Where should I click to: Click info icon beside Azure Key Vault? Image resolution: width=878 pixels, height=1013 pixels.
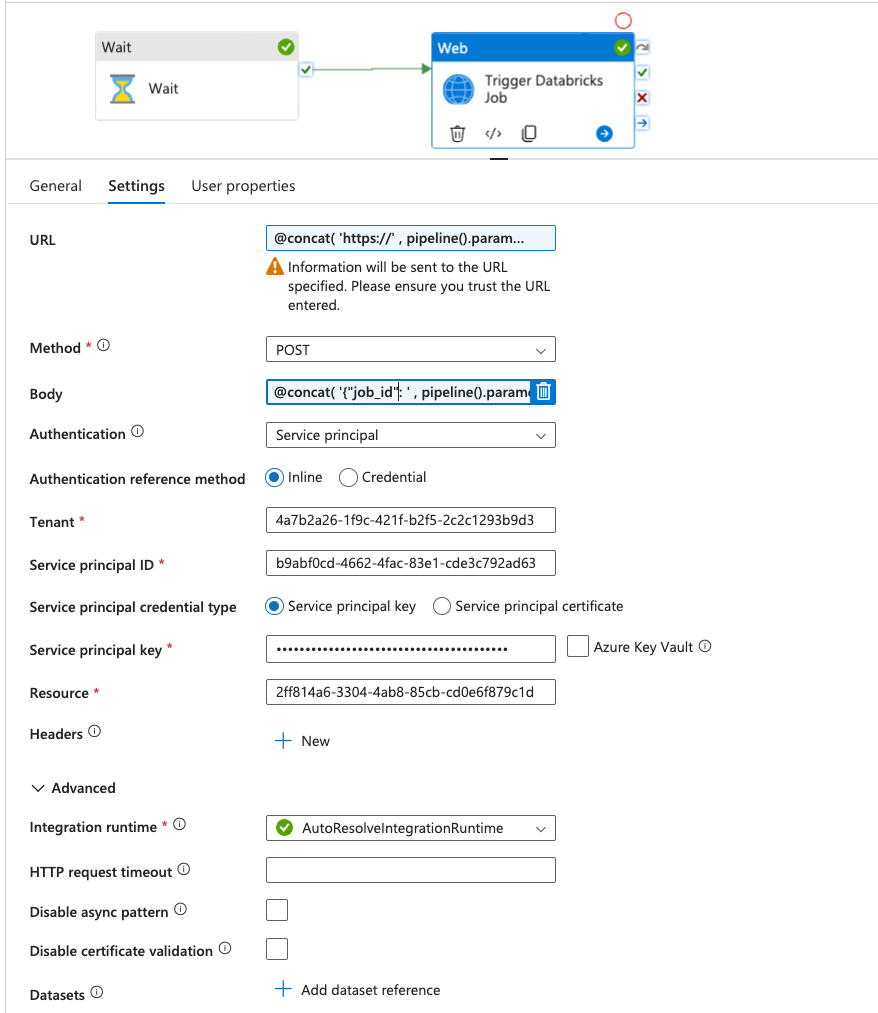point(705,647)
